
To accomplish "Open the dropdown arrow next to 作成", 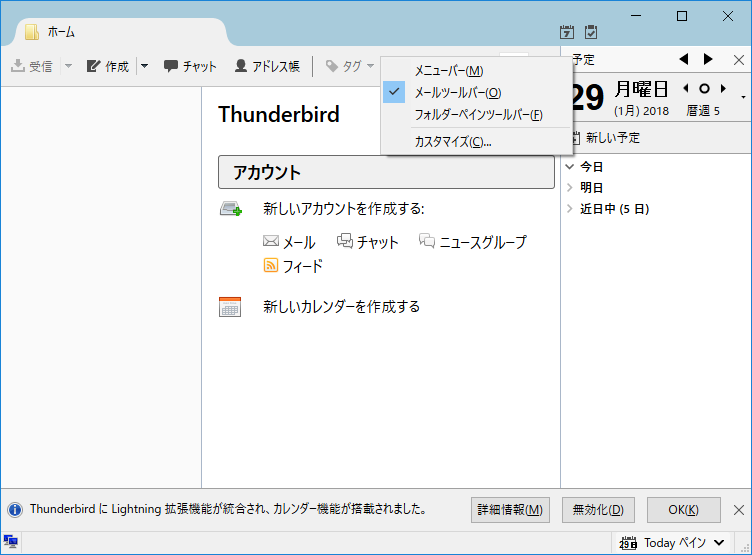I will 144,66.
